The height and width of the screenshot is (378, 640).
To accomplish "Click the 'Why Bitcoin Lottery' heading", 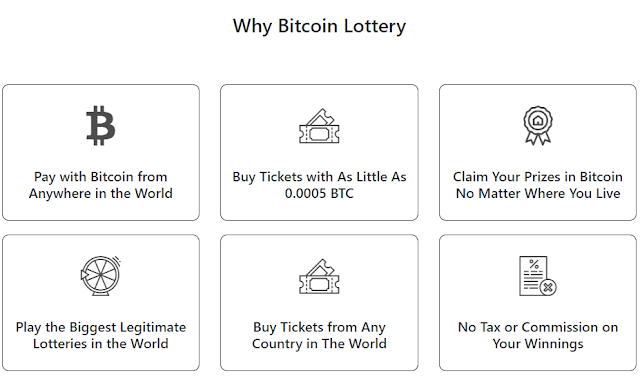I will click(x=319, y=26).
